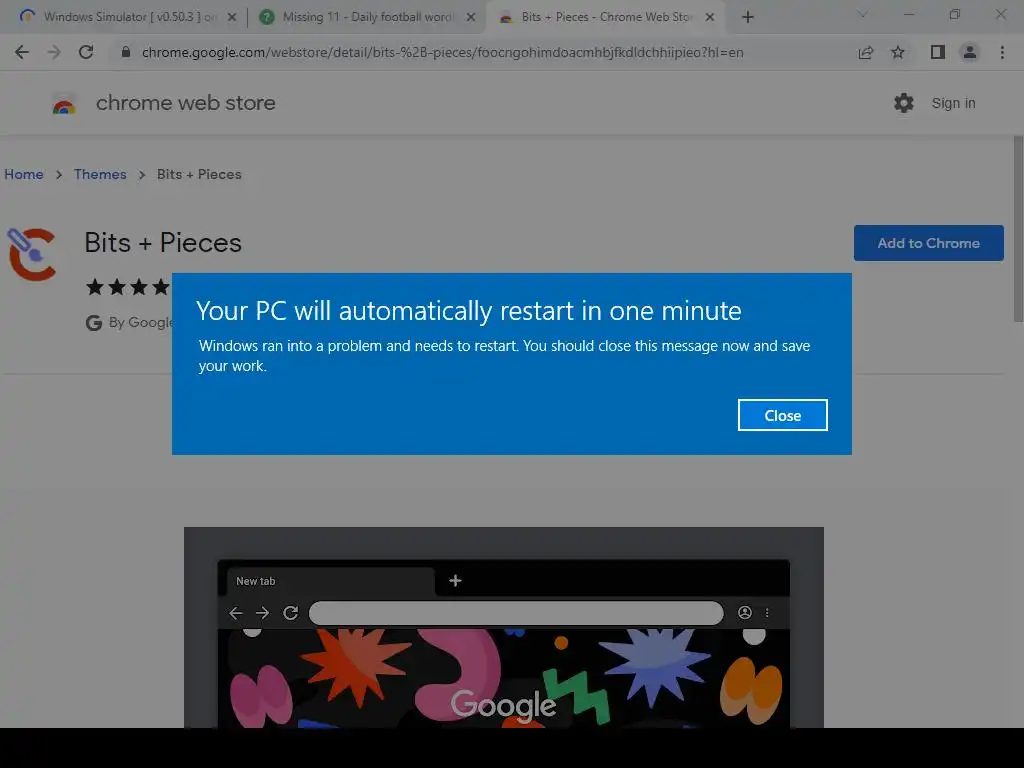
Task: Click the chrome web store logo
Action: pyautogui.click(x=64, y=104)
